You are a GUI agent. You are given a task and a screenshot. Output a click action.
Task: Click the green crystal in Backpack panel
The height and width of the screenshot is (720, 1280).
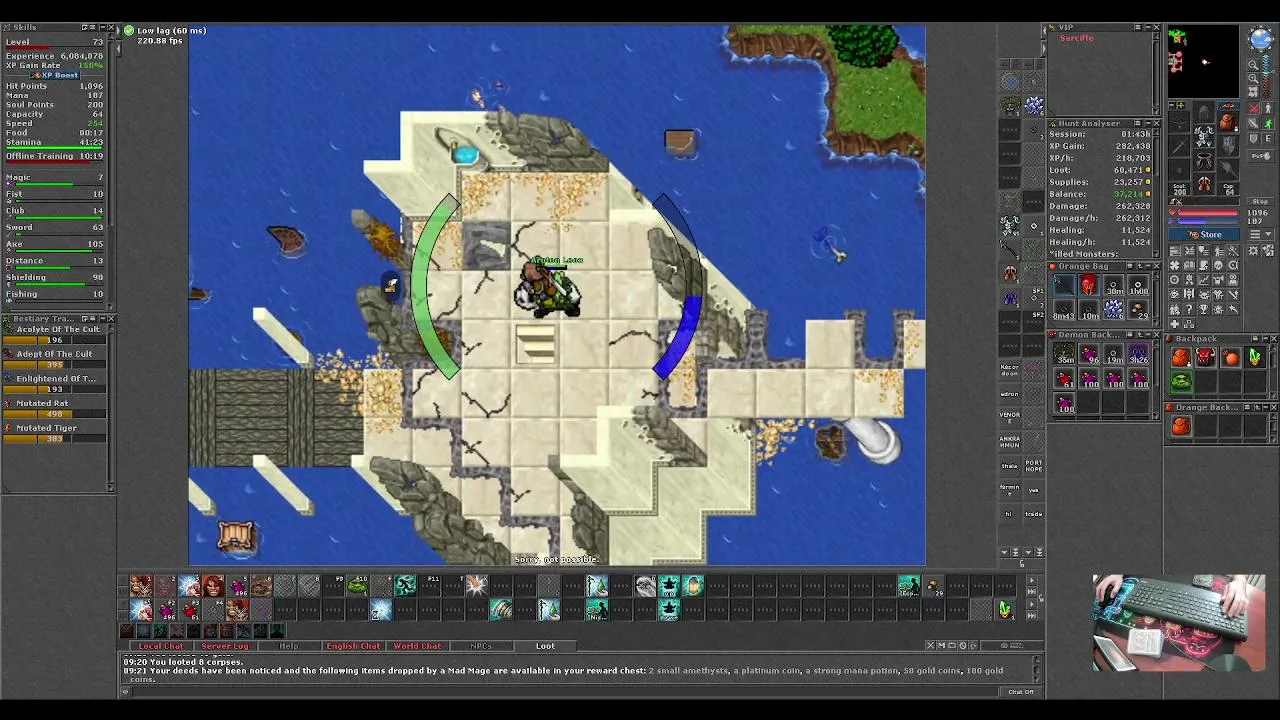[1255, 358]
